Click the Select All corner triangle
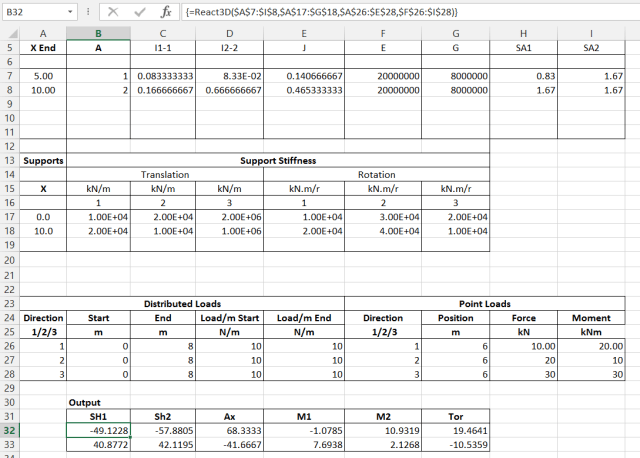The image size is (640, 458). pos(9,33)
